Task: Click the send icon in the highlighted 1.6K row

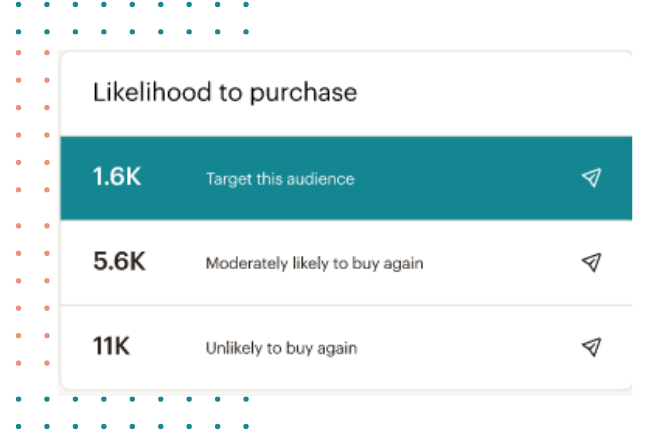Action: tap(591, 178)
